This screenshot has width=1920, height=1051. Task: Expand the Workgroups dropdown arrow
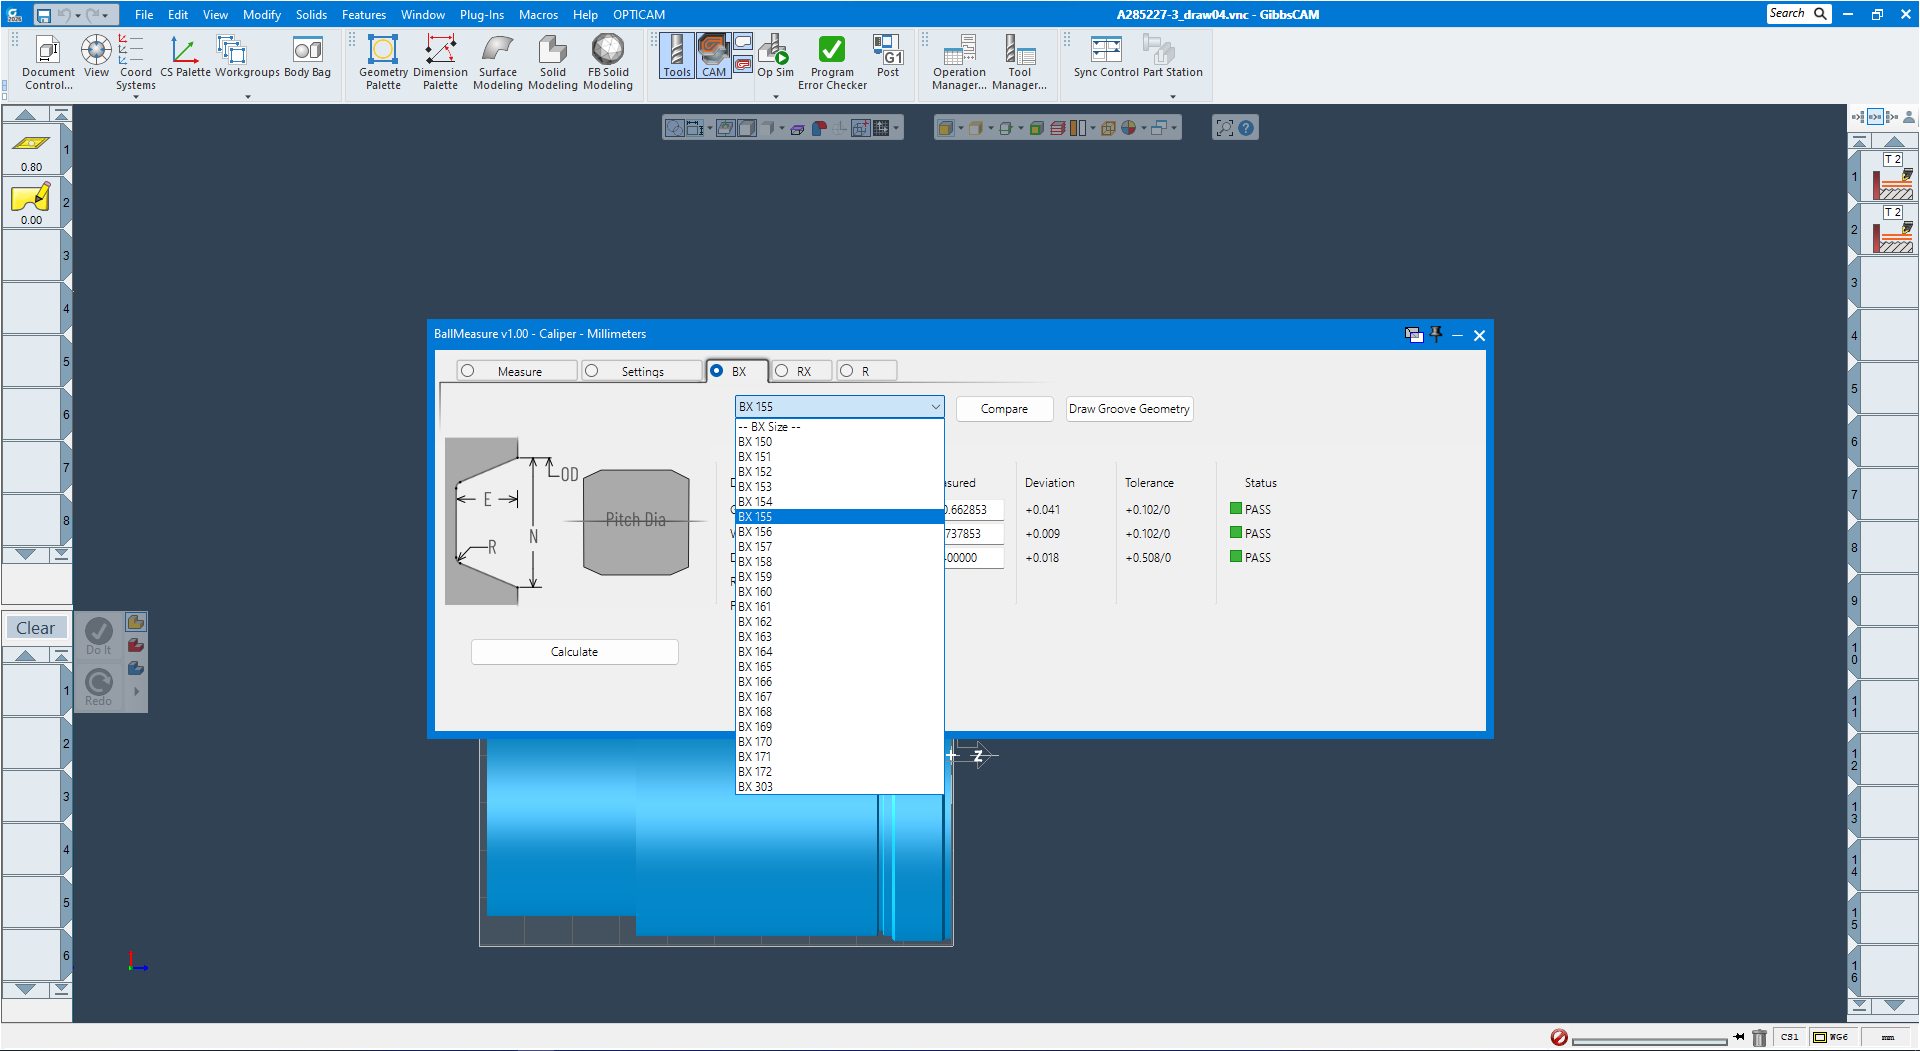pos(247,97)
